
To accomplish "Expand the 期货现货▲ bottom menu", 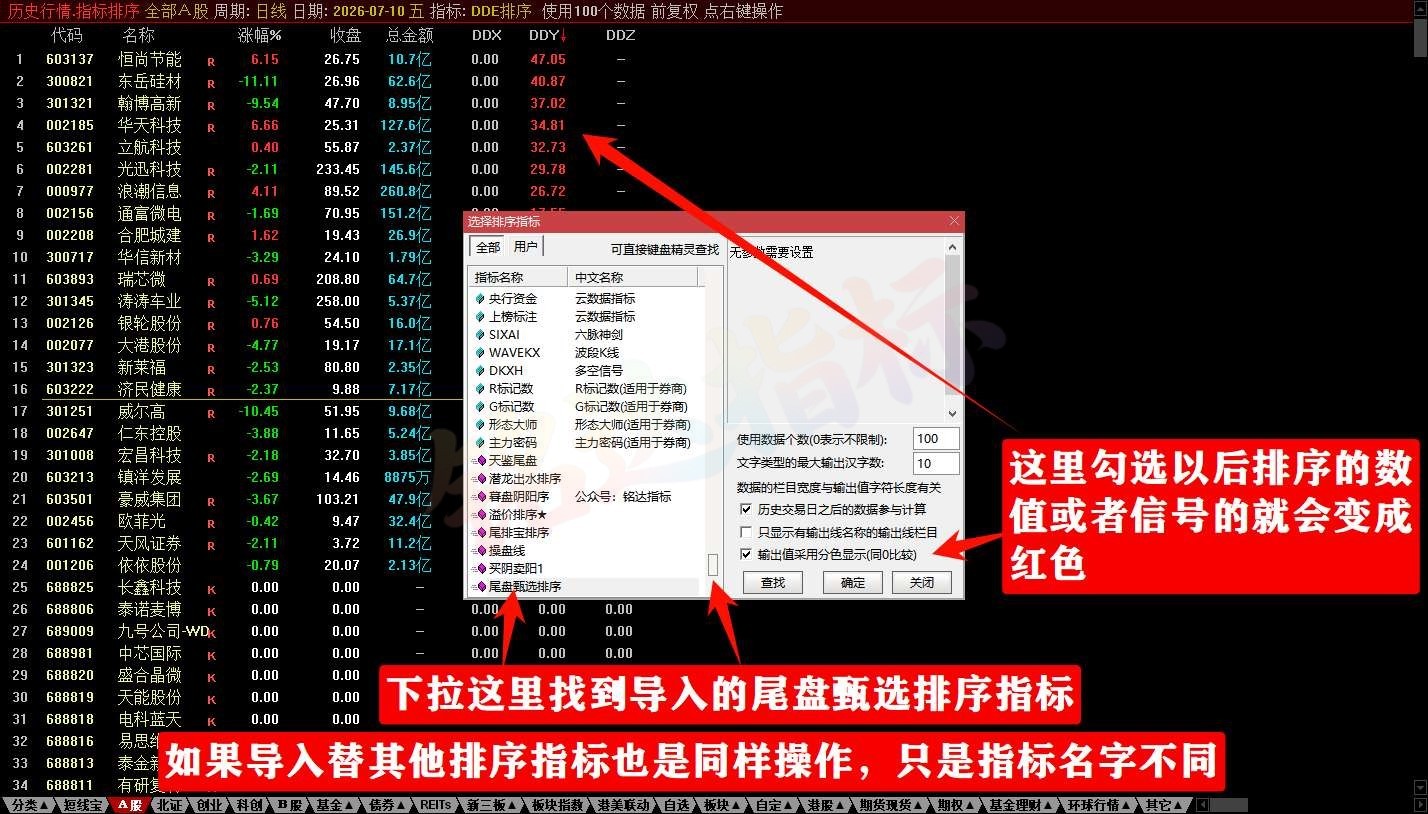I will tap(891, 805).
